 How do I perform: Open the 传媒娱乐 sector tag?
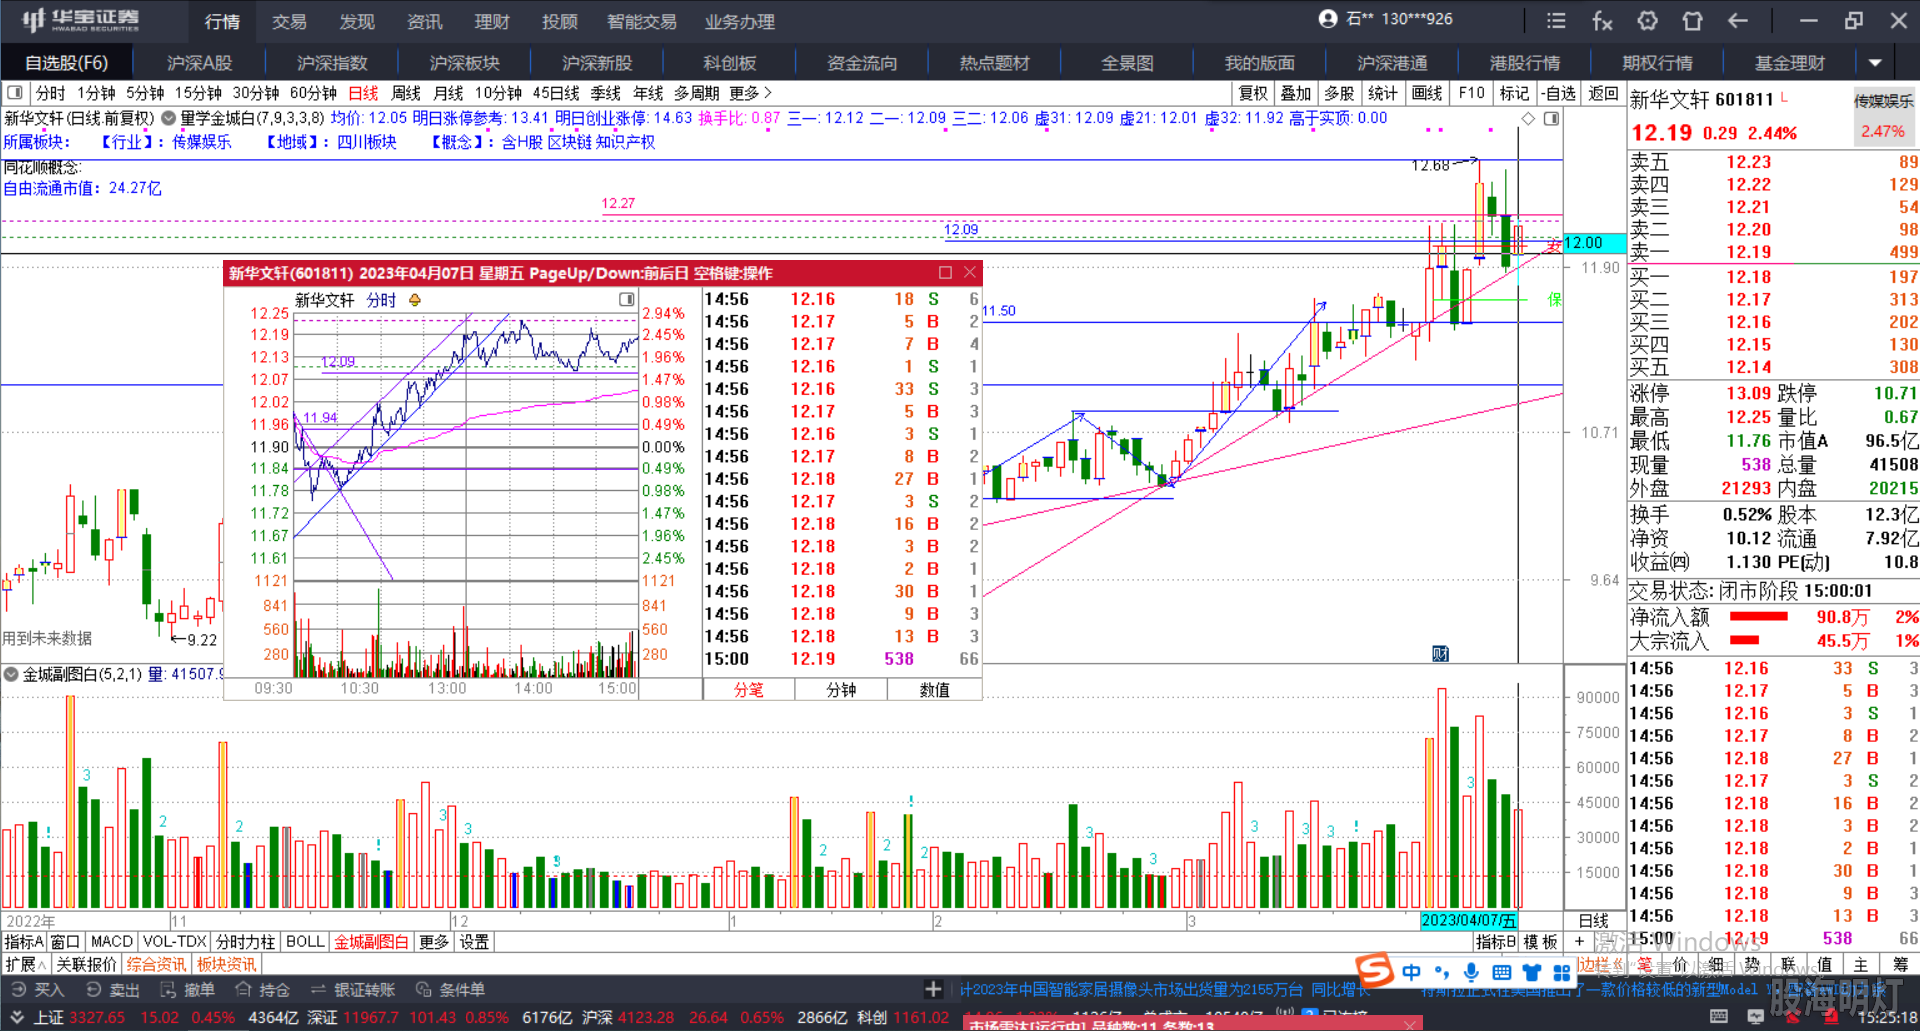coord(1884,101)
